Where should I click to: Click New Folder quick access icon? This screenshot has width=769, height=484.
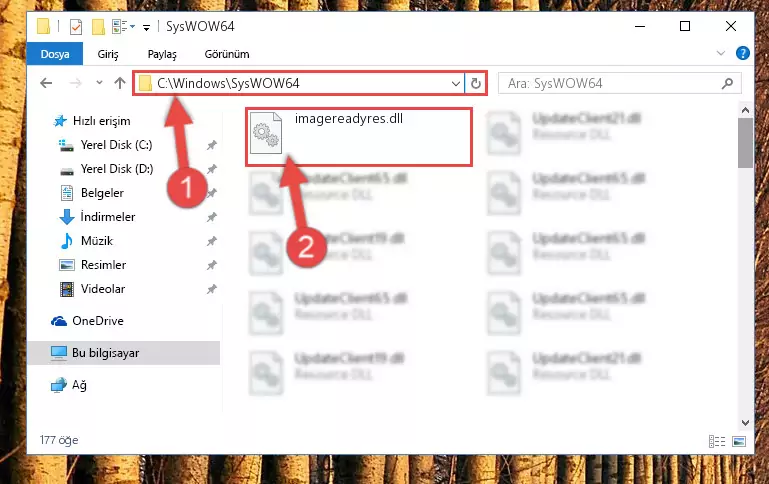98,26
